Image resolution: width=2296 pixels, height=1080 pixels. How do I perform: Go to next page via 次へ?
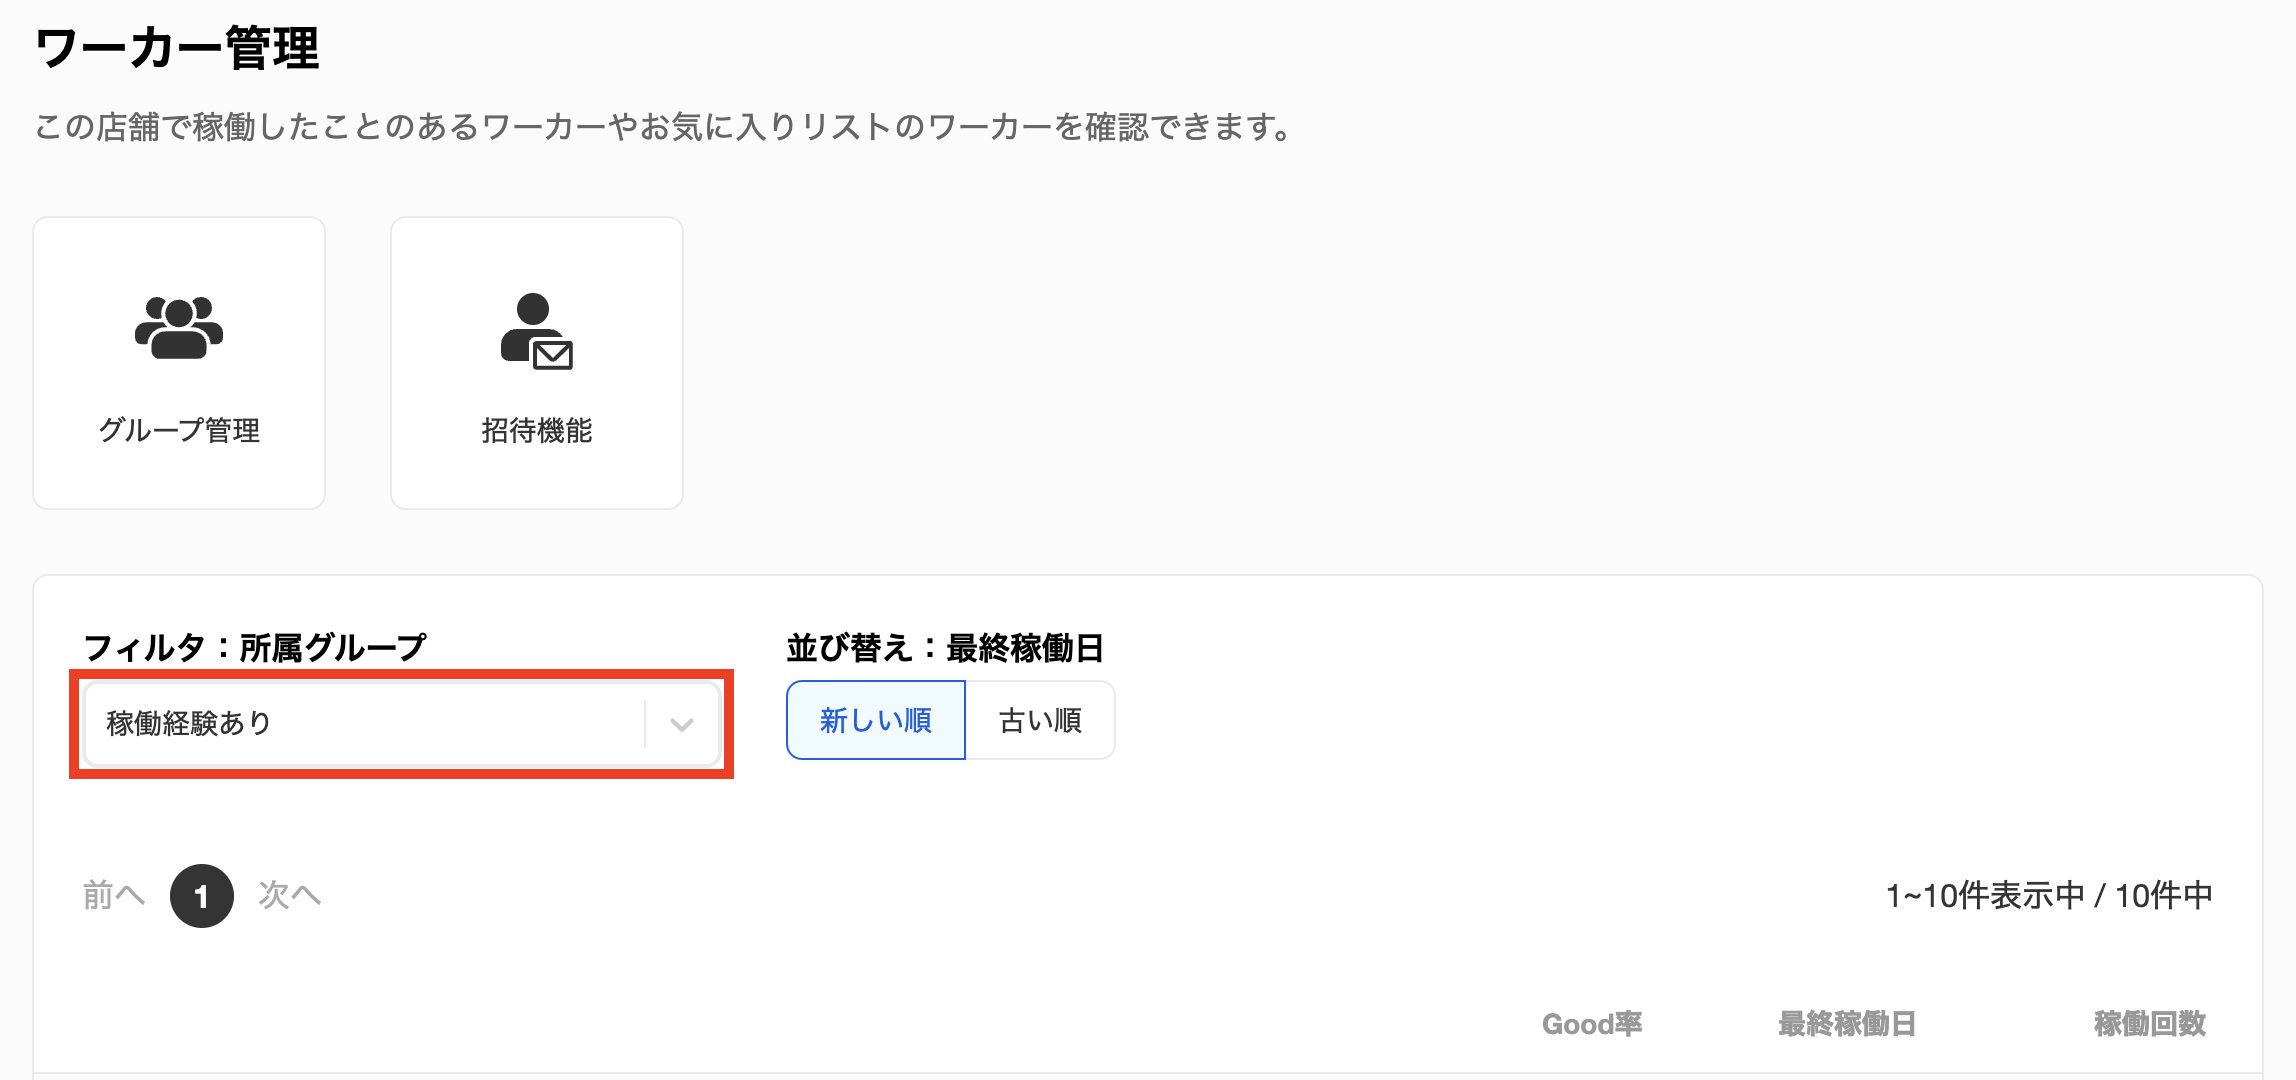290,895
